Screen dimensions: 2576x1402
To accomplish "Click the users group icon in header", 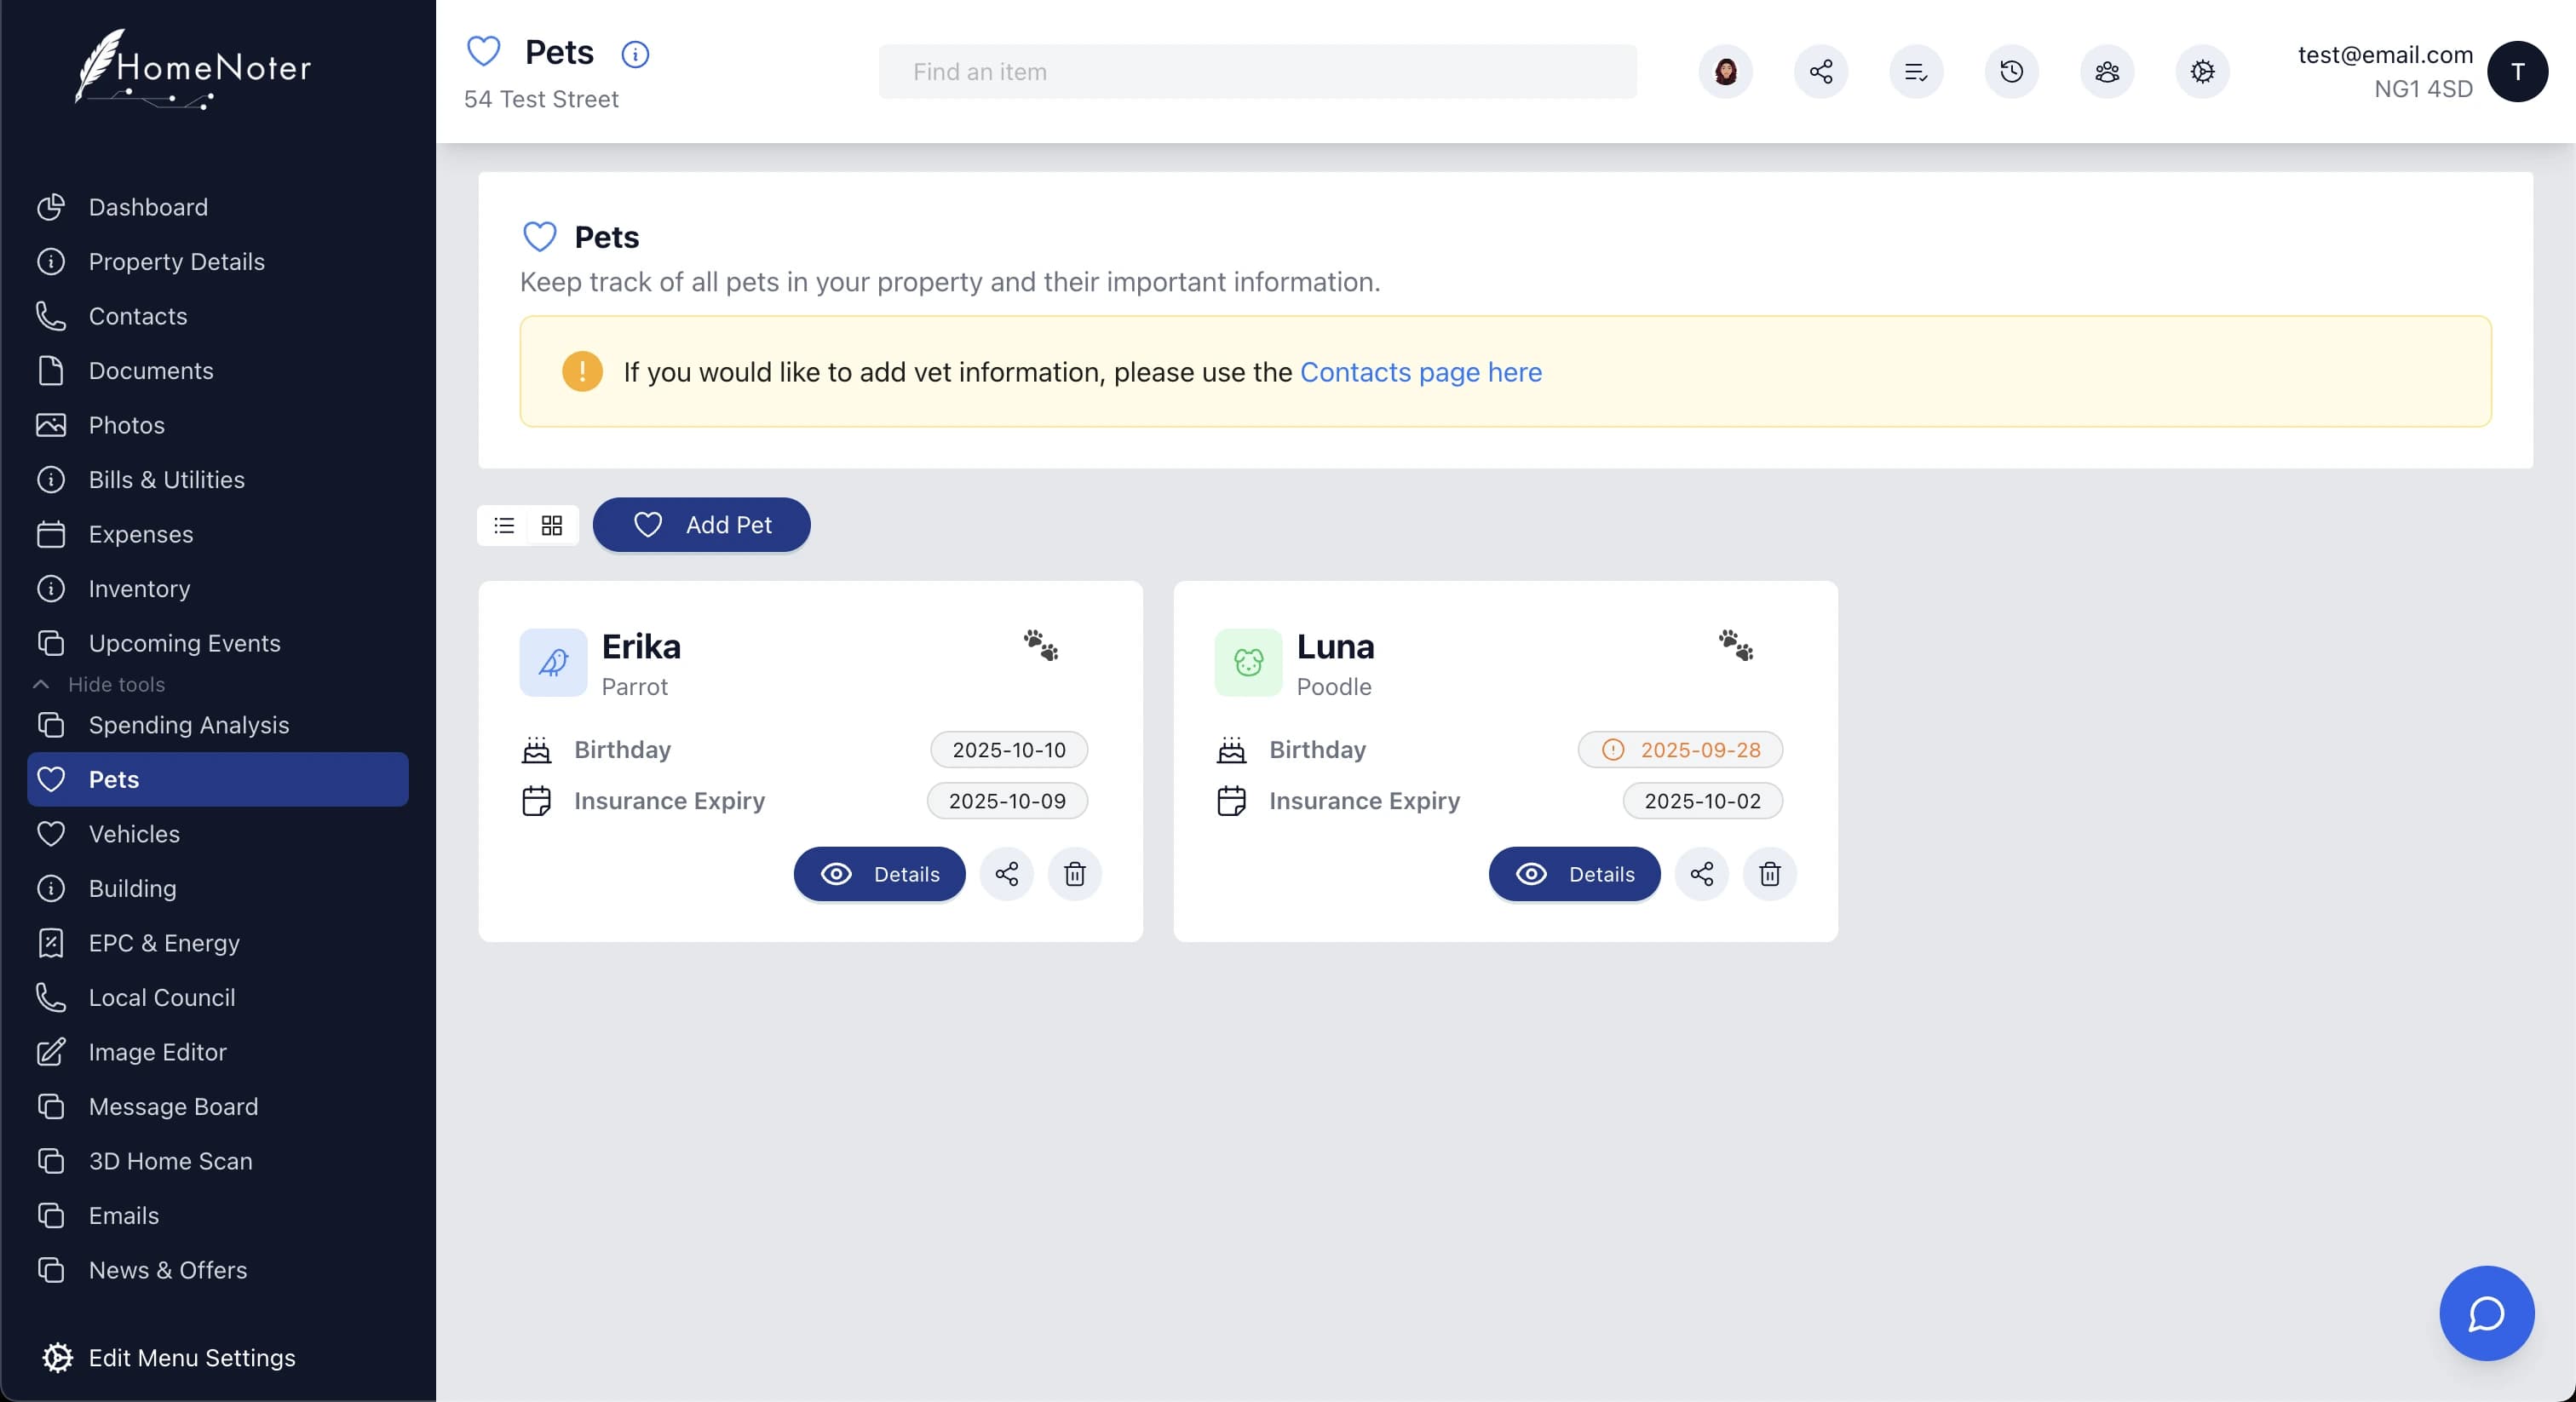I will pos(2106,72).
